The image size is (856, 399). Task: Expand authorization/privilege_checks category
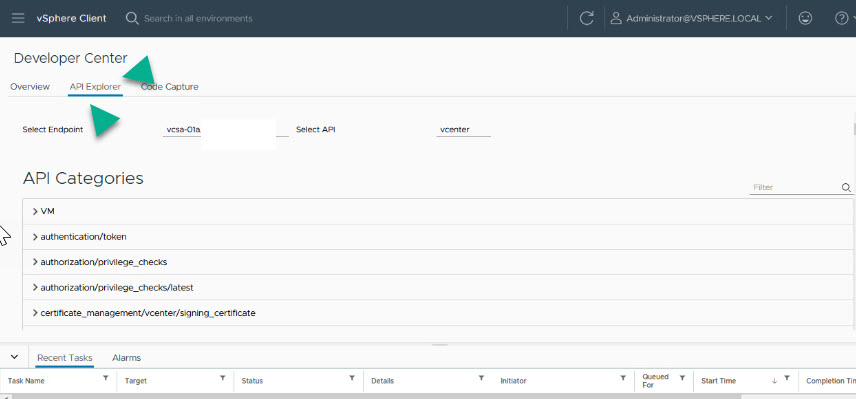pyautogui.click(x=35, y=262)
